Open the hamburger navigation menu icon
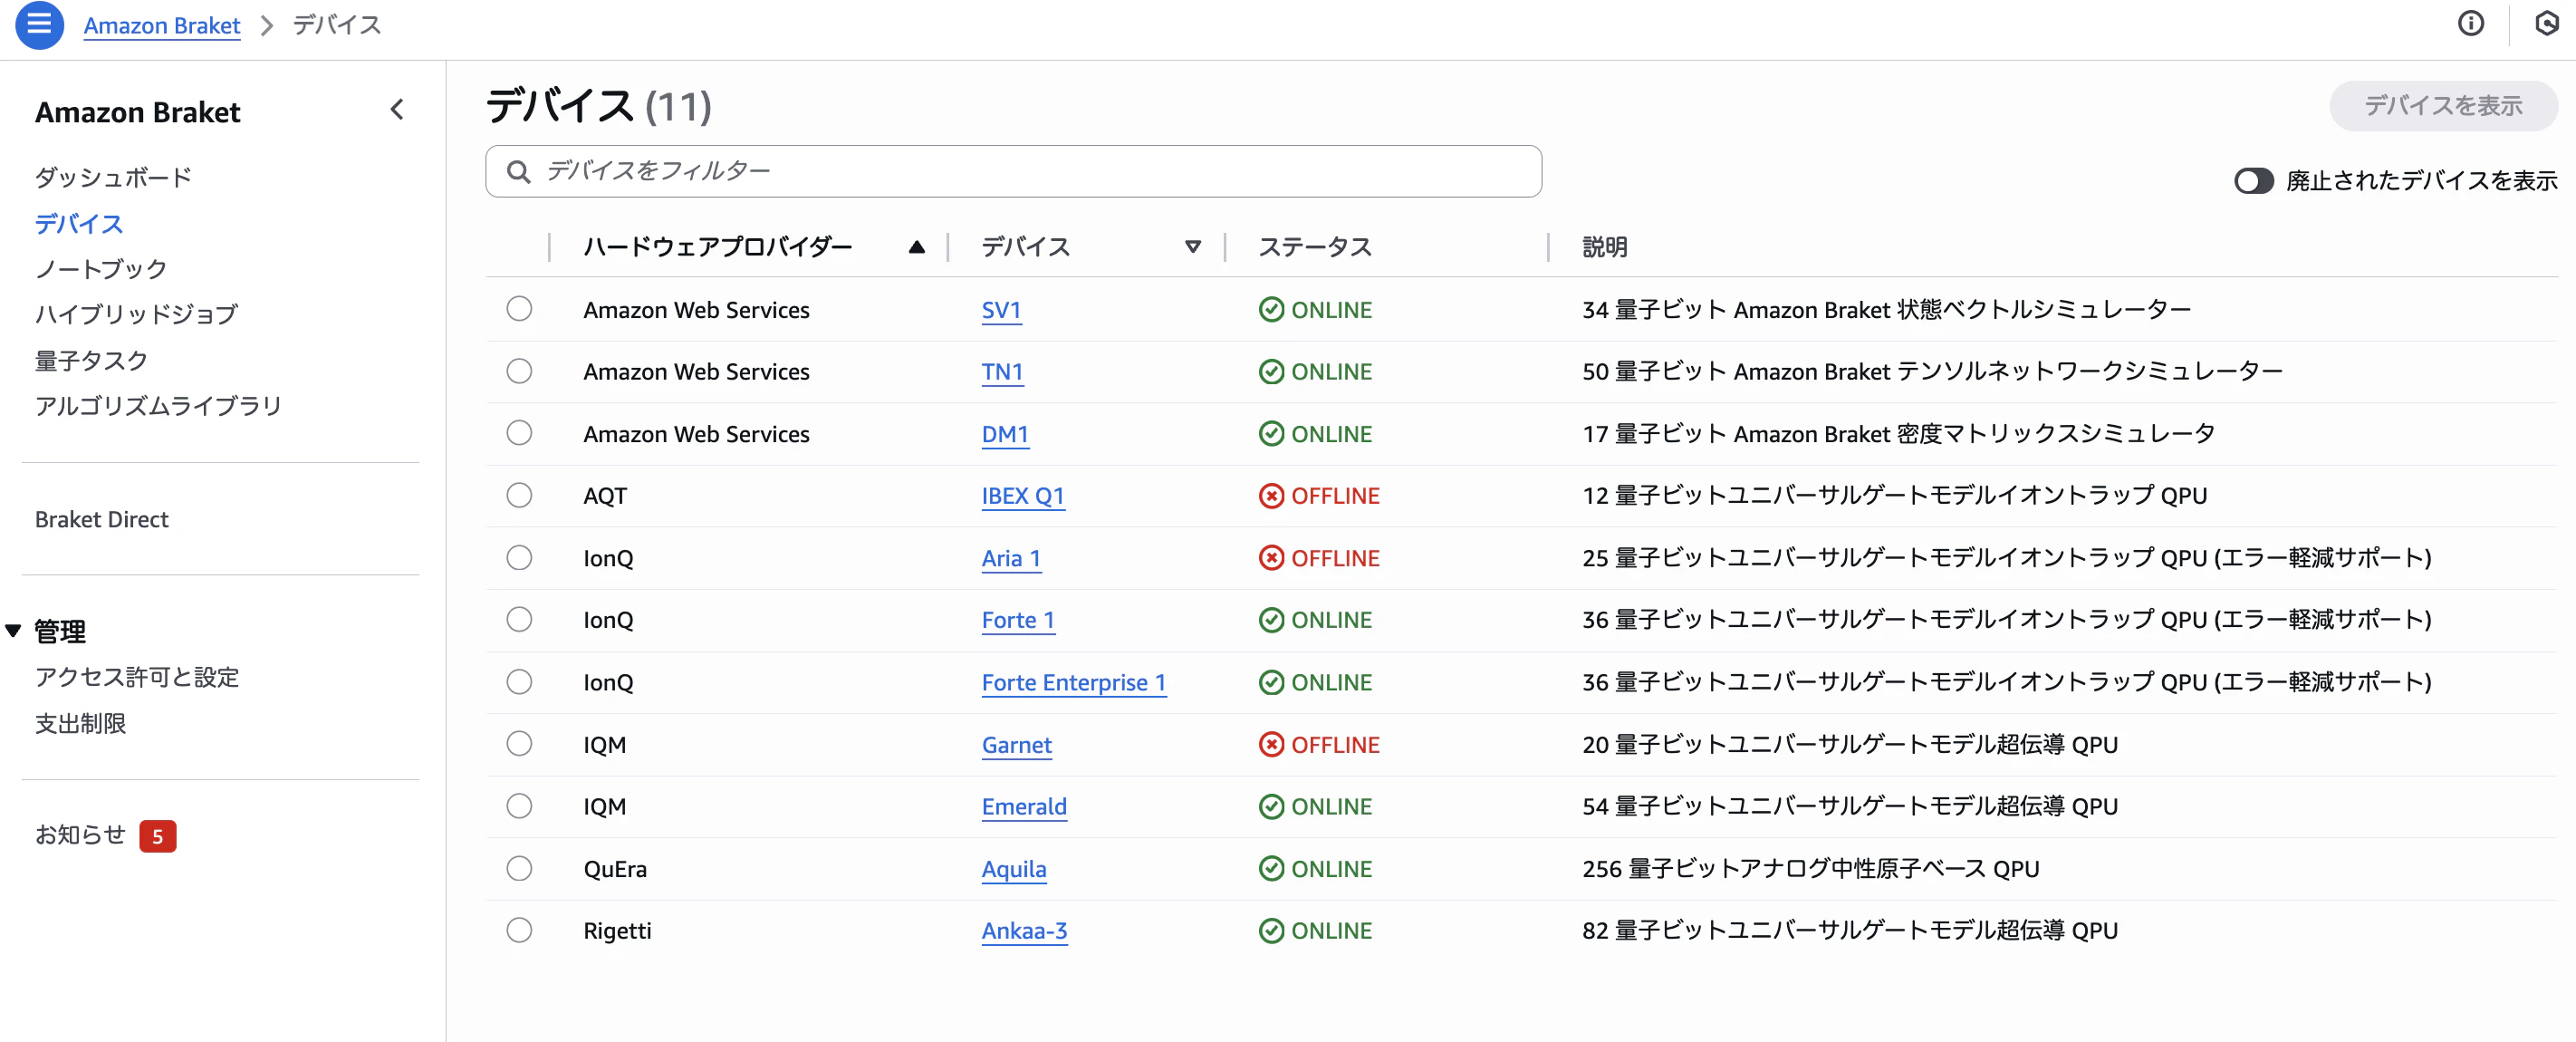This screenshot has width=2576, height=1042. tap(39, 24)
